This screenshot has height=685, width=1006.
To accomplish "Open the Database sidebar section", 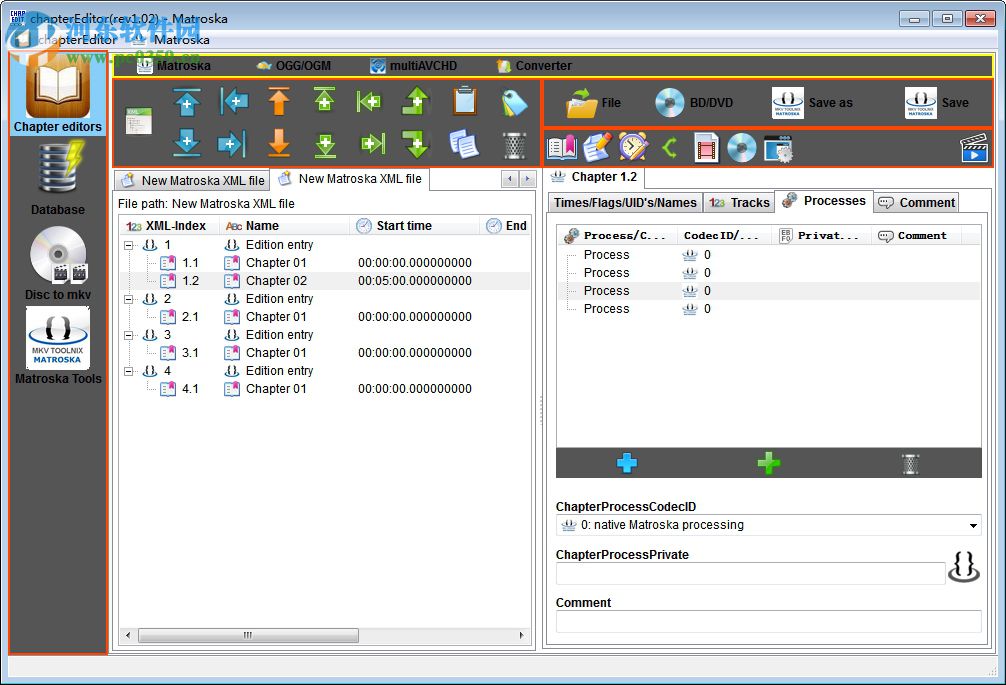I will (x=58, y=176).
